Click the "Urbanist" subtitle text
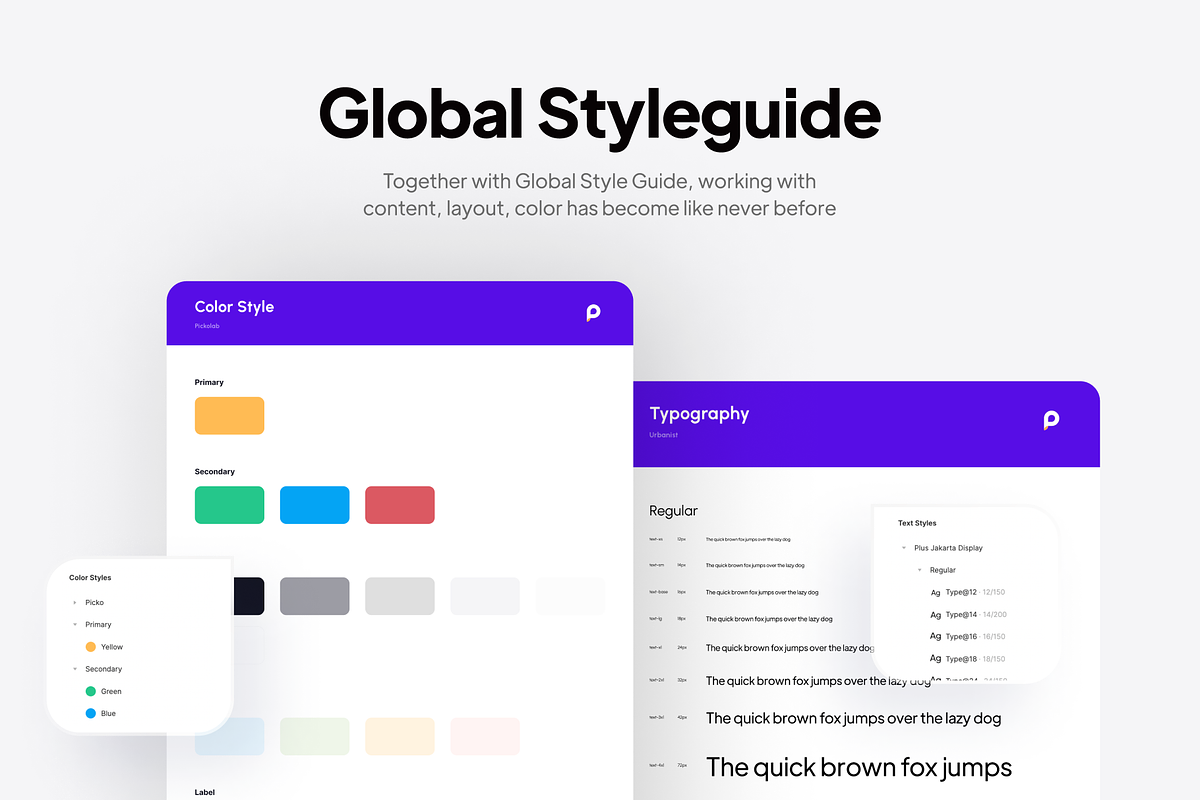Screen dimensions: 1200x800 tap(663, 435)
